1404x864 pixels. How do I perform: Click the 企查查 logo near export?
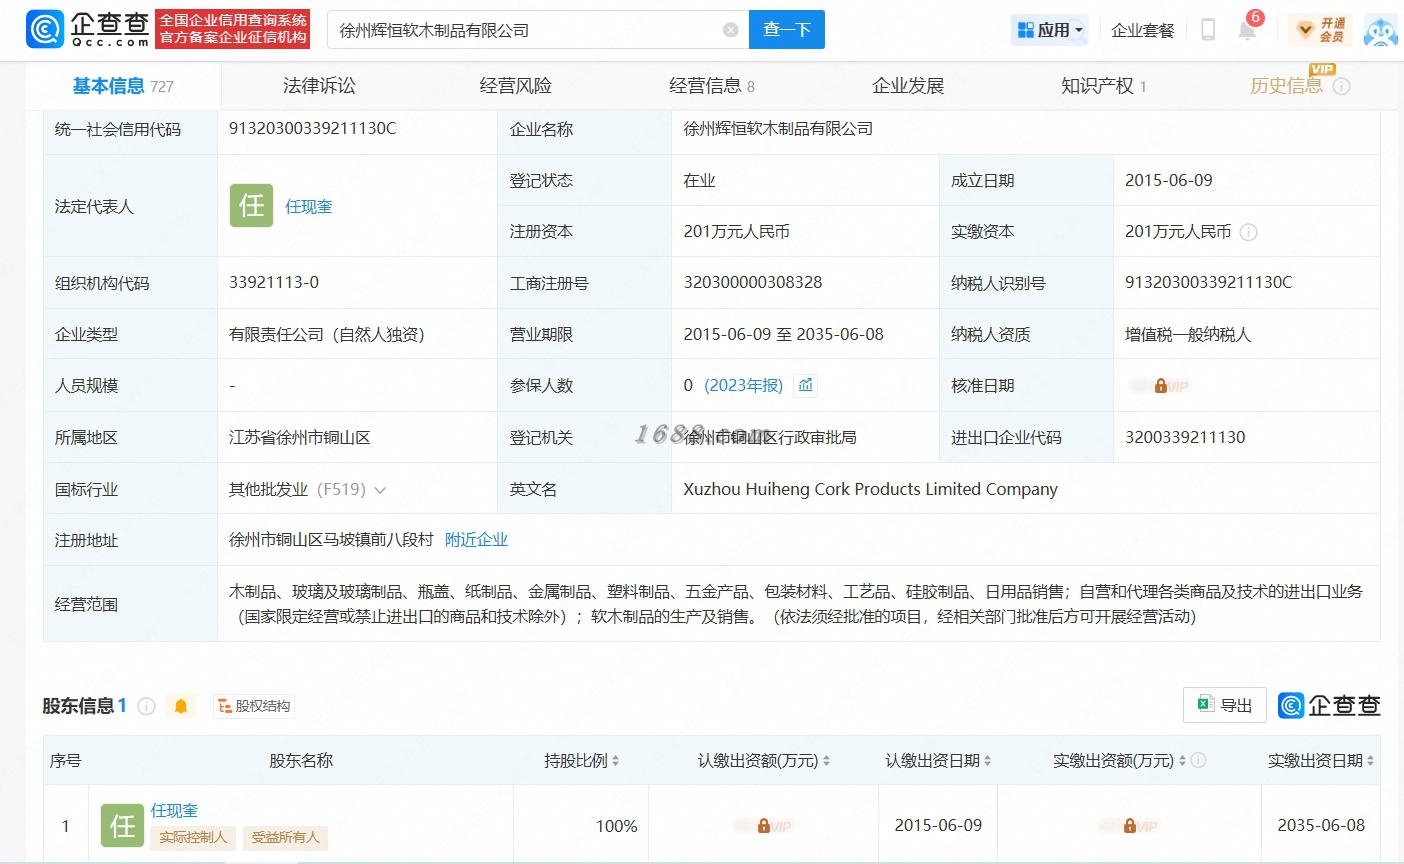point(1329,705)
